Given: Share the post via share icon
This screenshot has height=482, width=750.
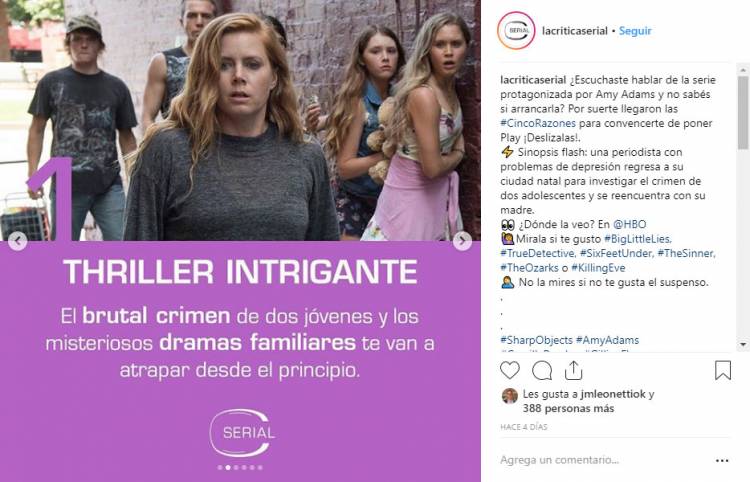Looking at the screenshot, I should [573, 370].
